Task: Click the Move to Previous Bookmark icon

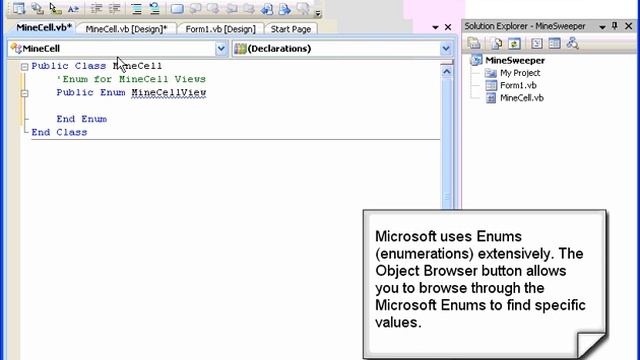Action: [x=196, y=8]
